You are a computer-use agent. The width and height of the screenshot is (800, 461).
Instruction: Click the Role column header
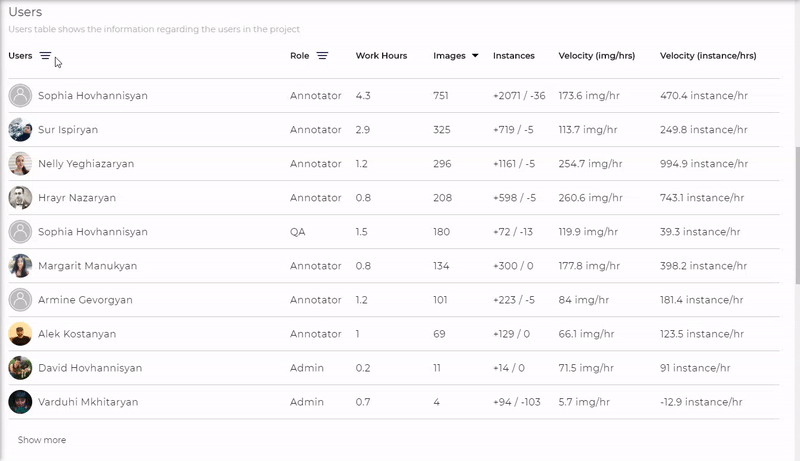(299, 56)
